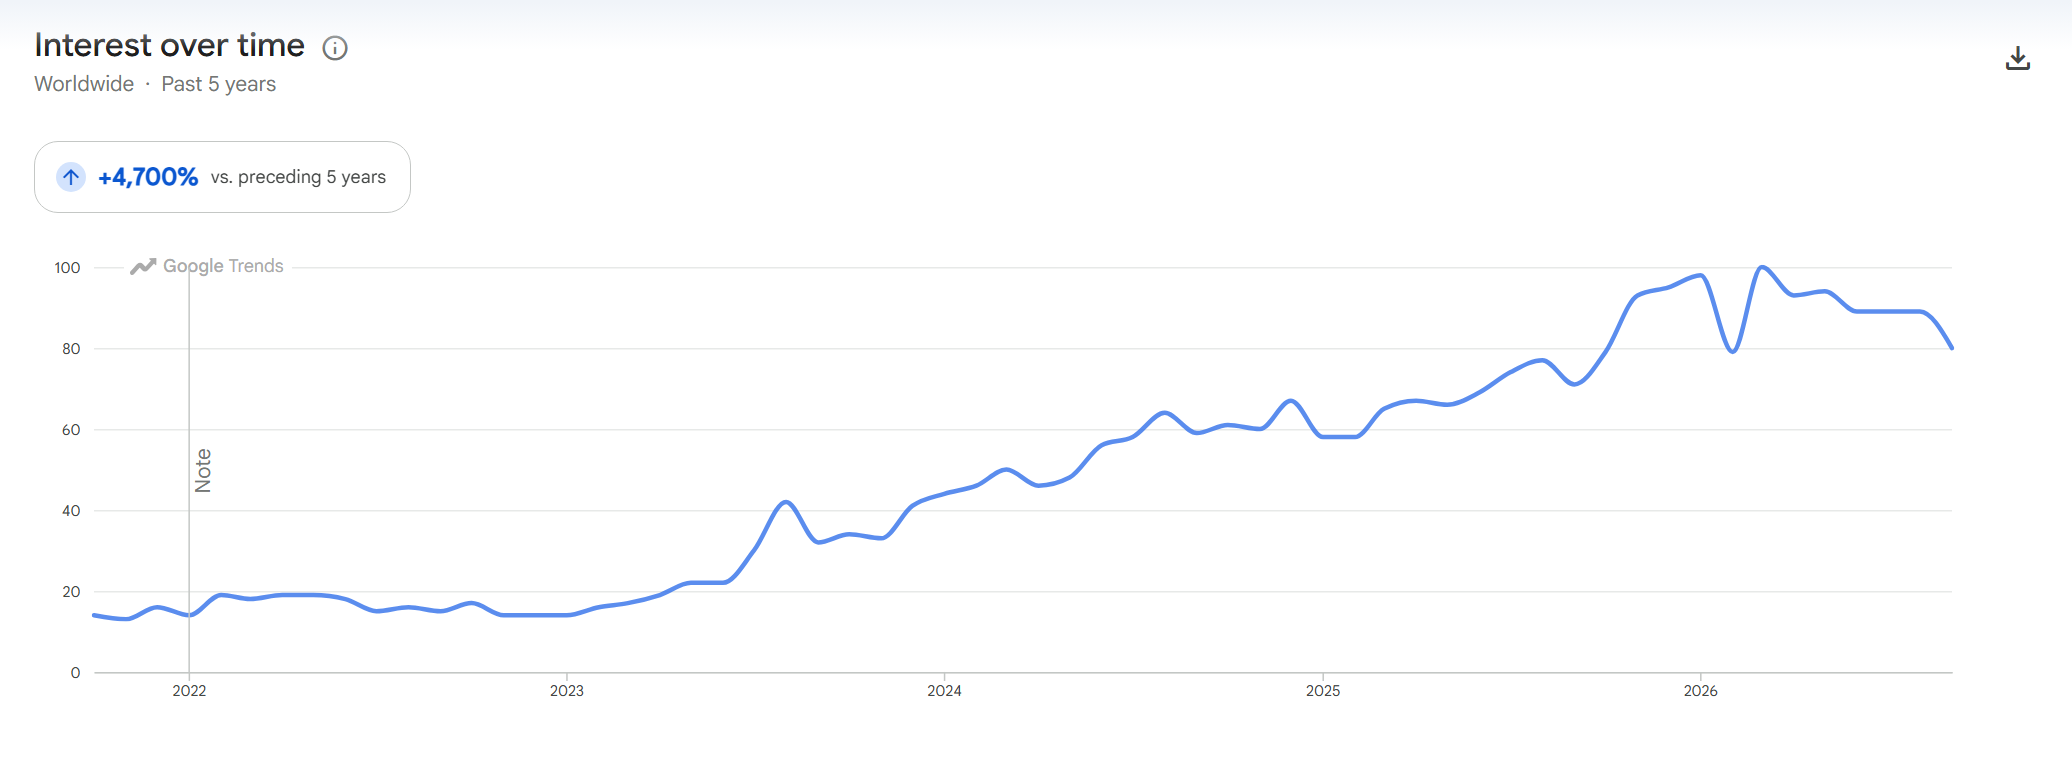Click the 20 y-axis value
Screen dimensions: 2072x775
71,592
